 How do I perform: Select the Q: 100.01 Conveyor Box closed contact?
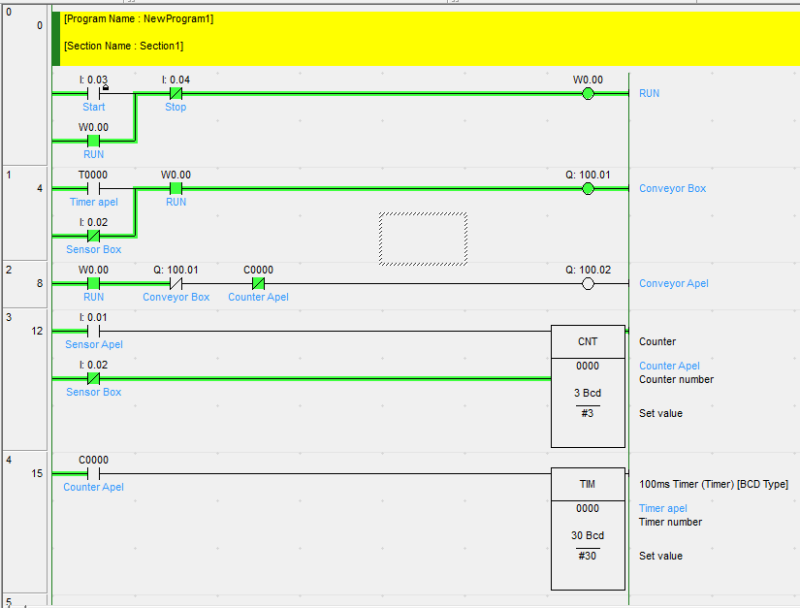tap(176, 284)
